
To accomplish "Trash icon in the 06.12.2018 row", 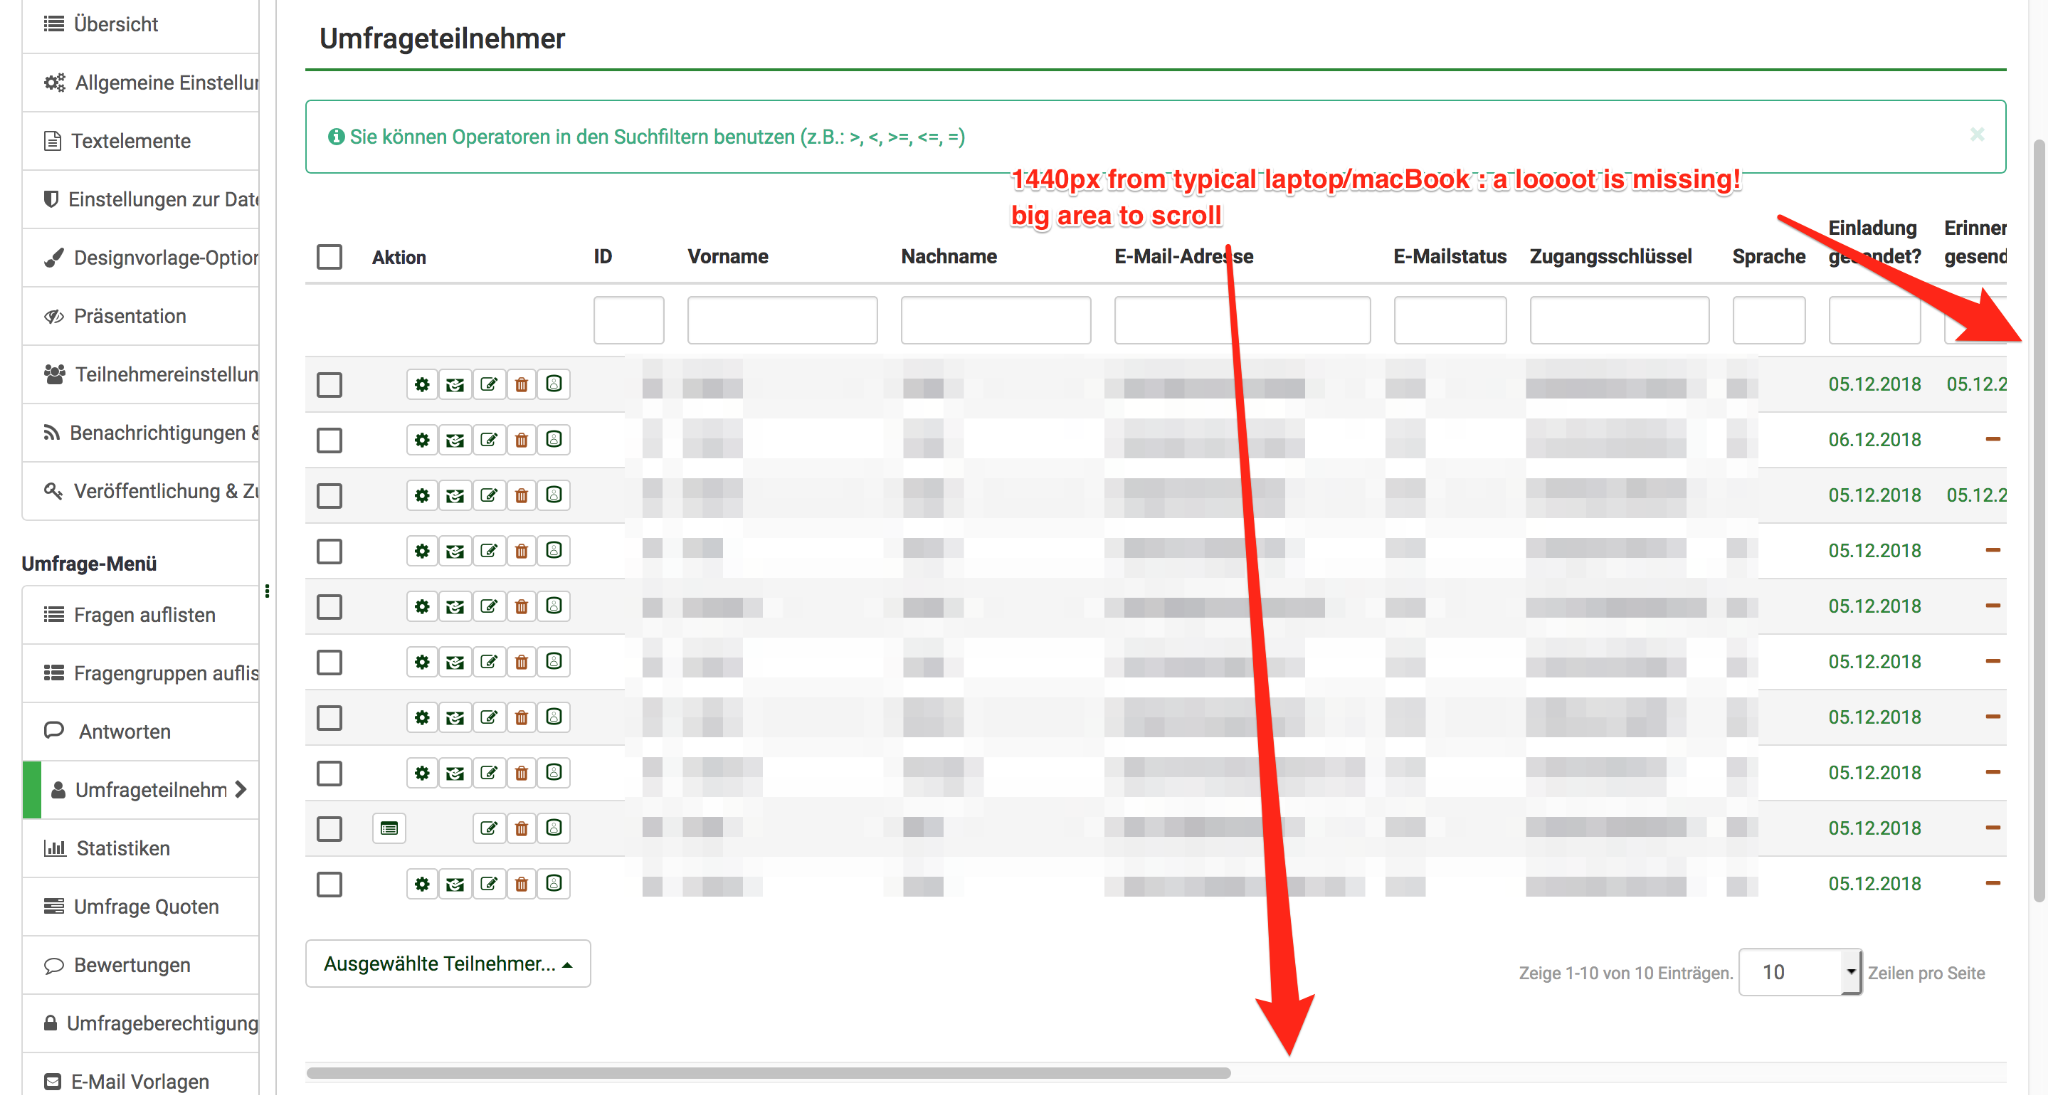I will [x=521, y=440].
